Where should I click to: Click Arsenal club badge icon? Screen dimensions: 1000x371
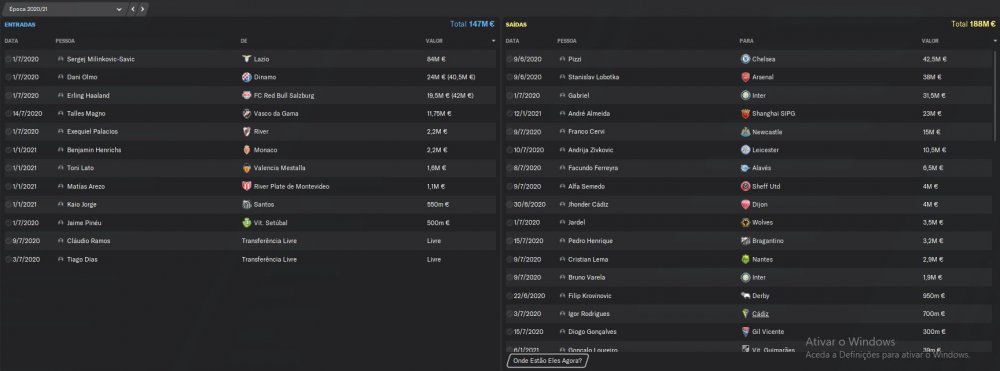coord(745,77)
